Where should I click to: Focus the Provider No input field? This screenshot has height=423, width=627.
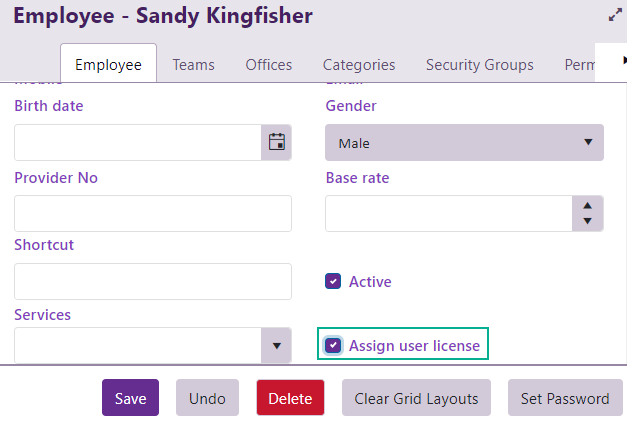click(x=153, y=214)
